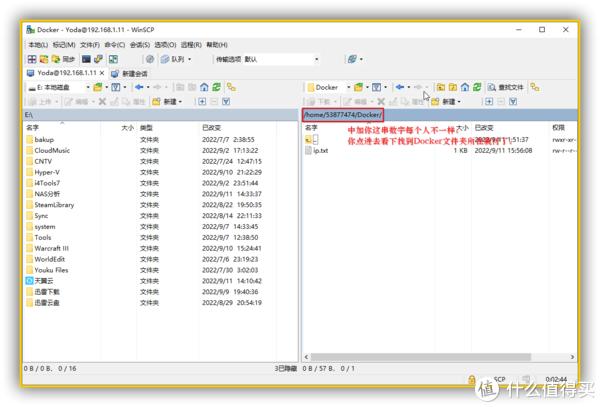Refresh the local panel
The width and height of the screenshot is (600, 407).
[x=217, y=87]
